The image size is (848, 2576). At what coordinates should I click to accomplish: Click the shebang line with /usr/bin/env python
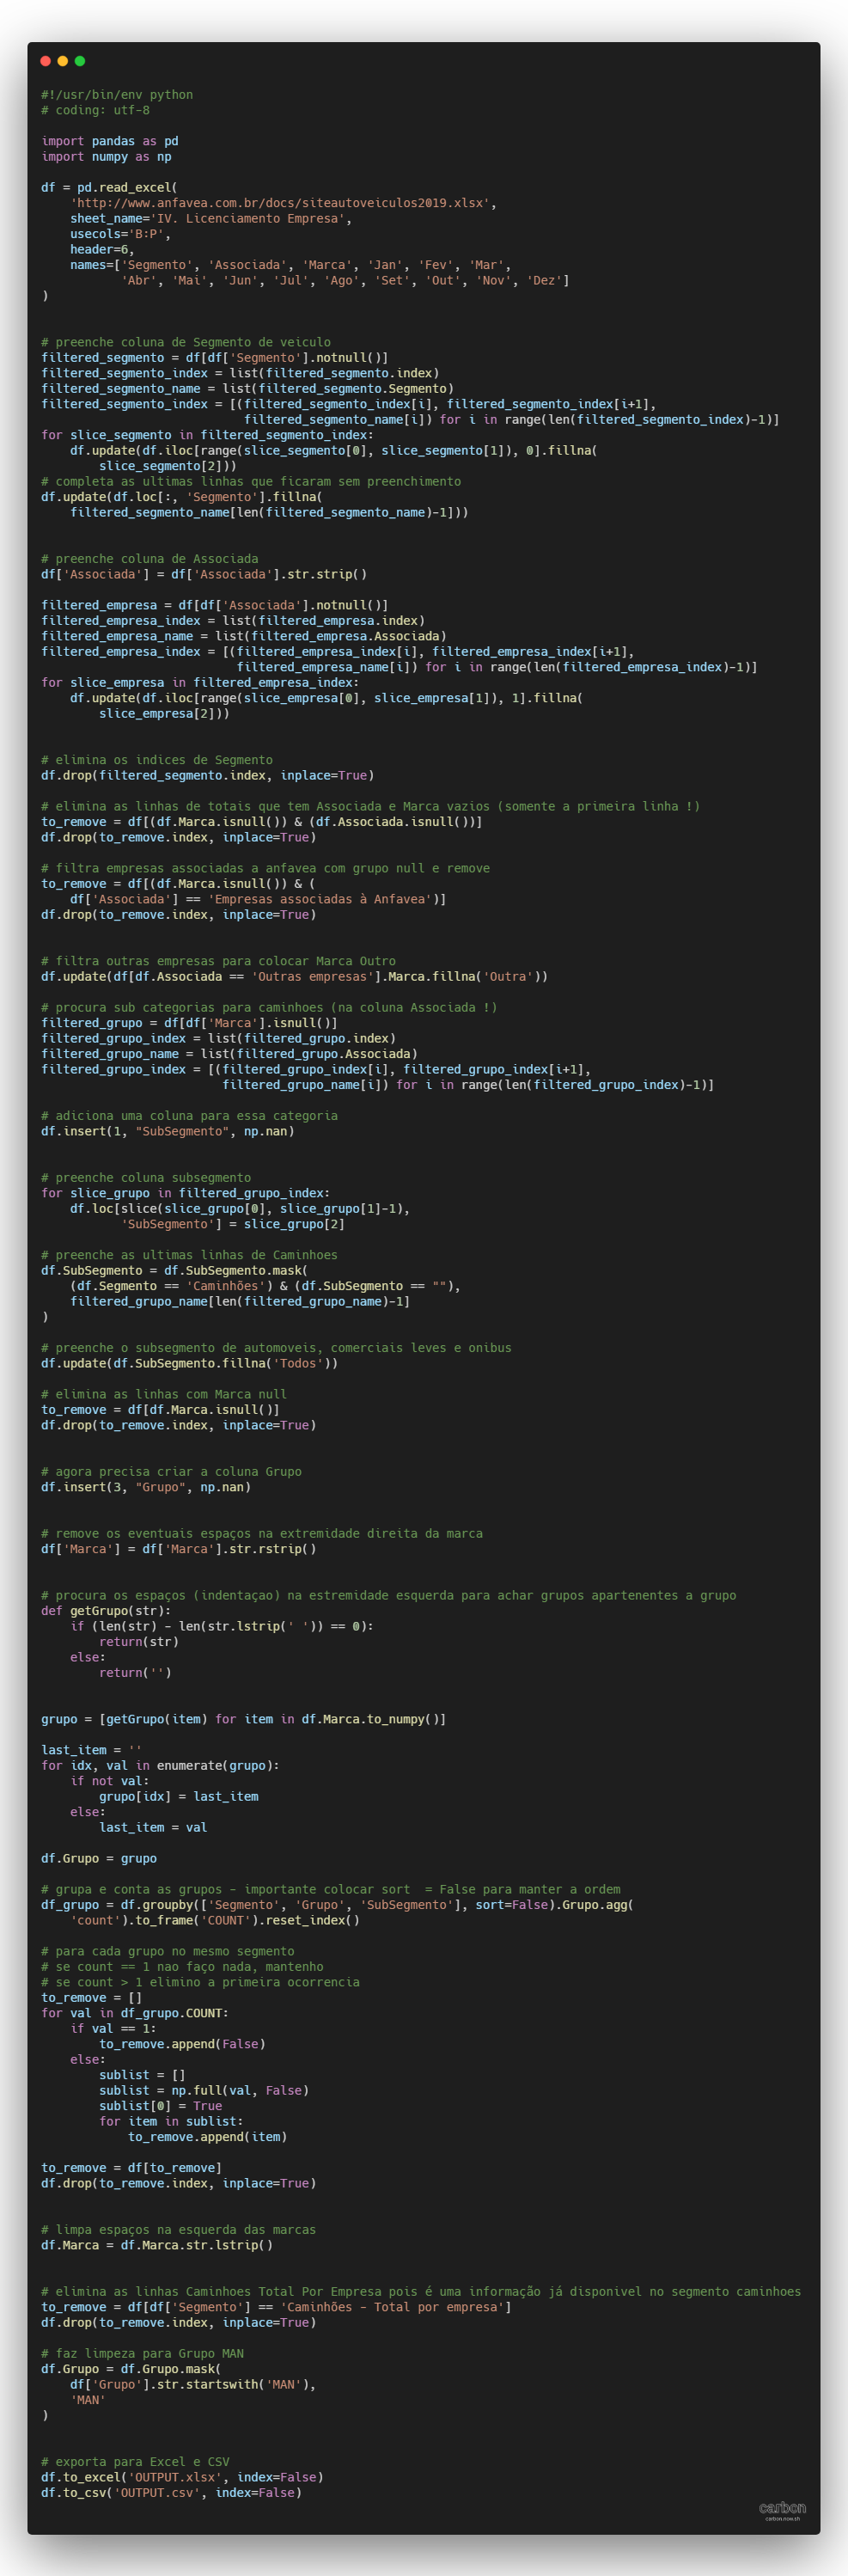[x=117, y=95]
